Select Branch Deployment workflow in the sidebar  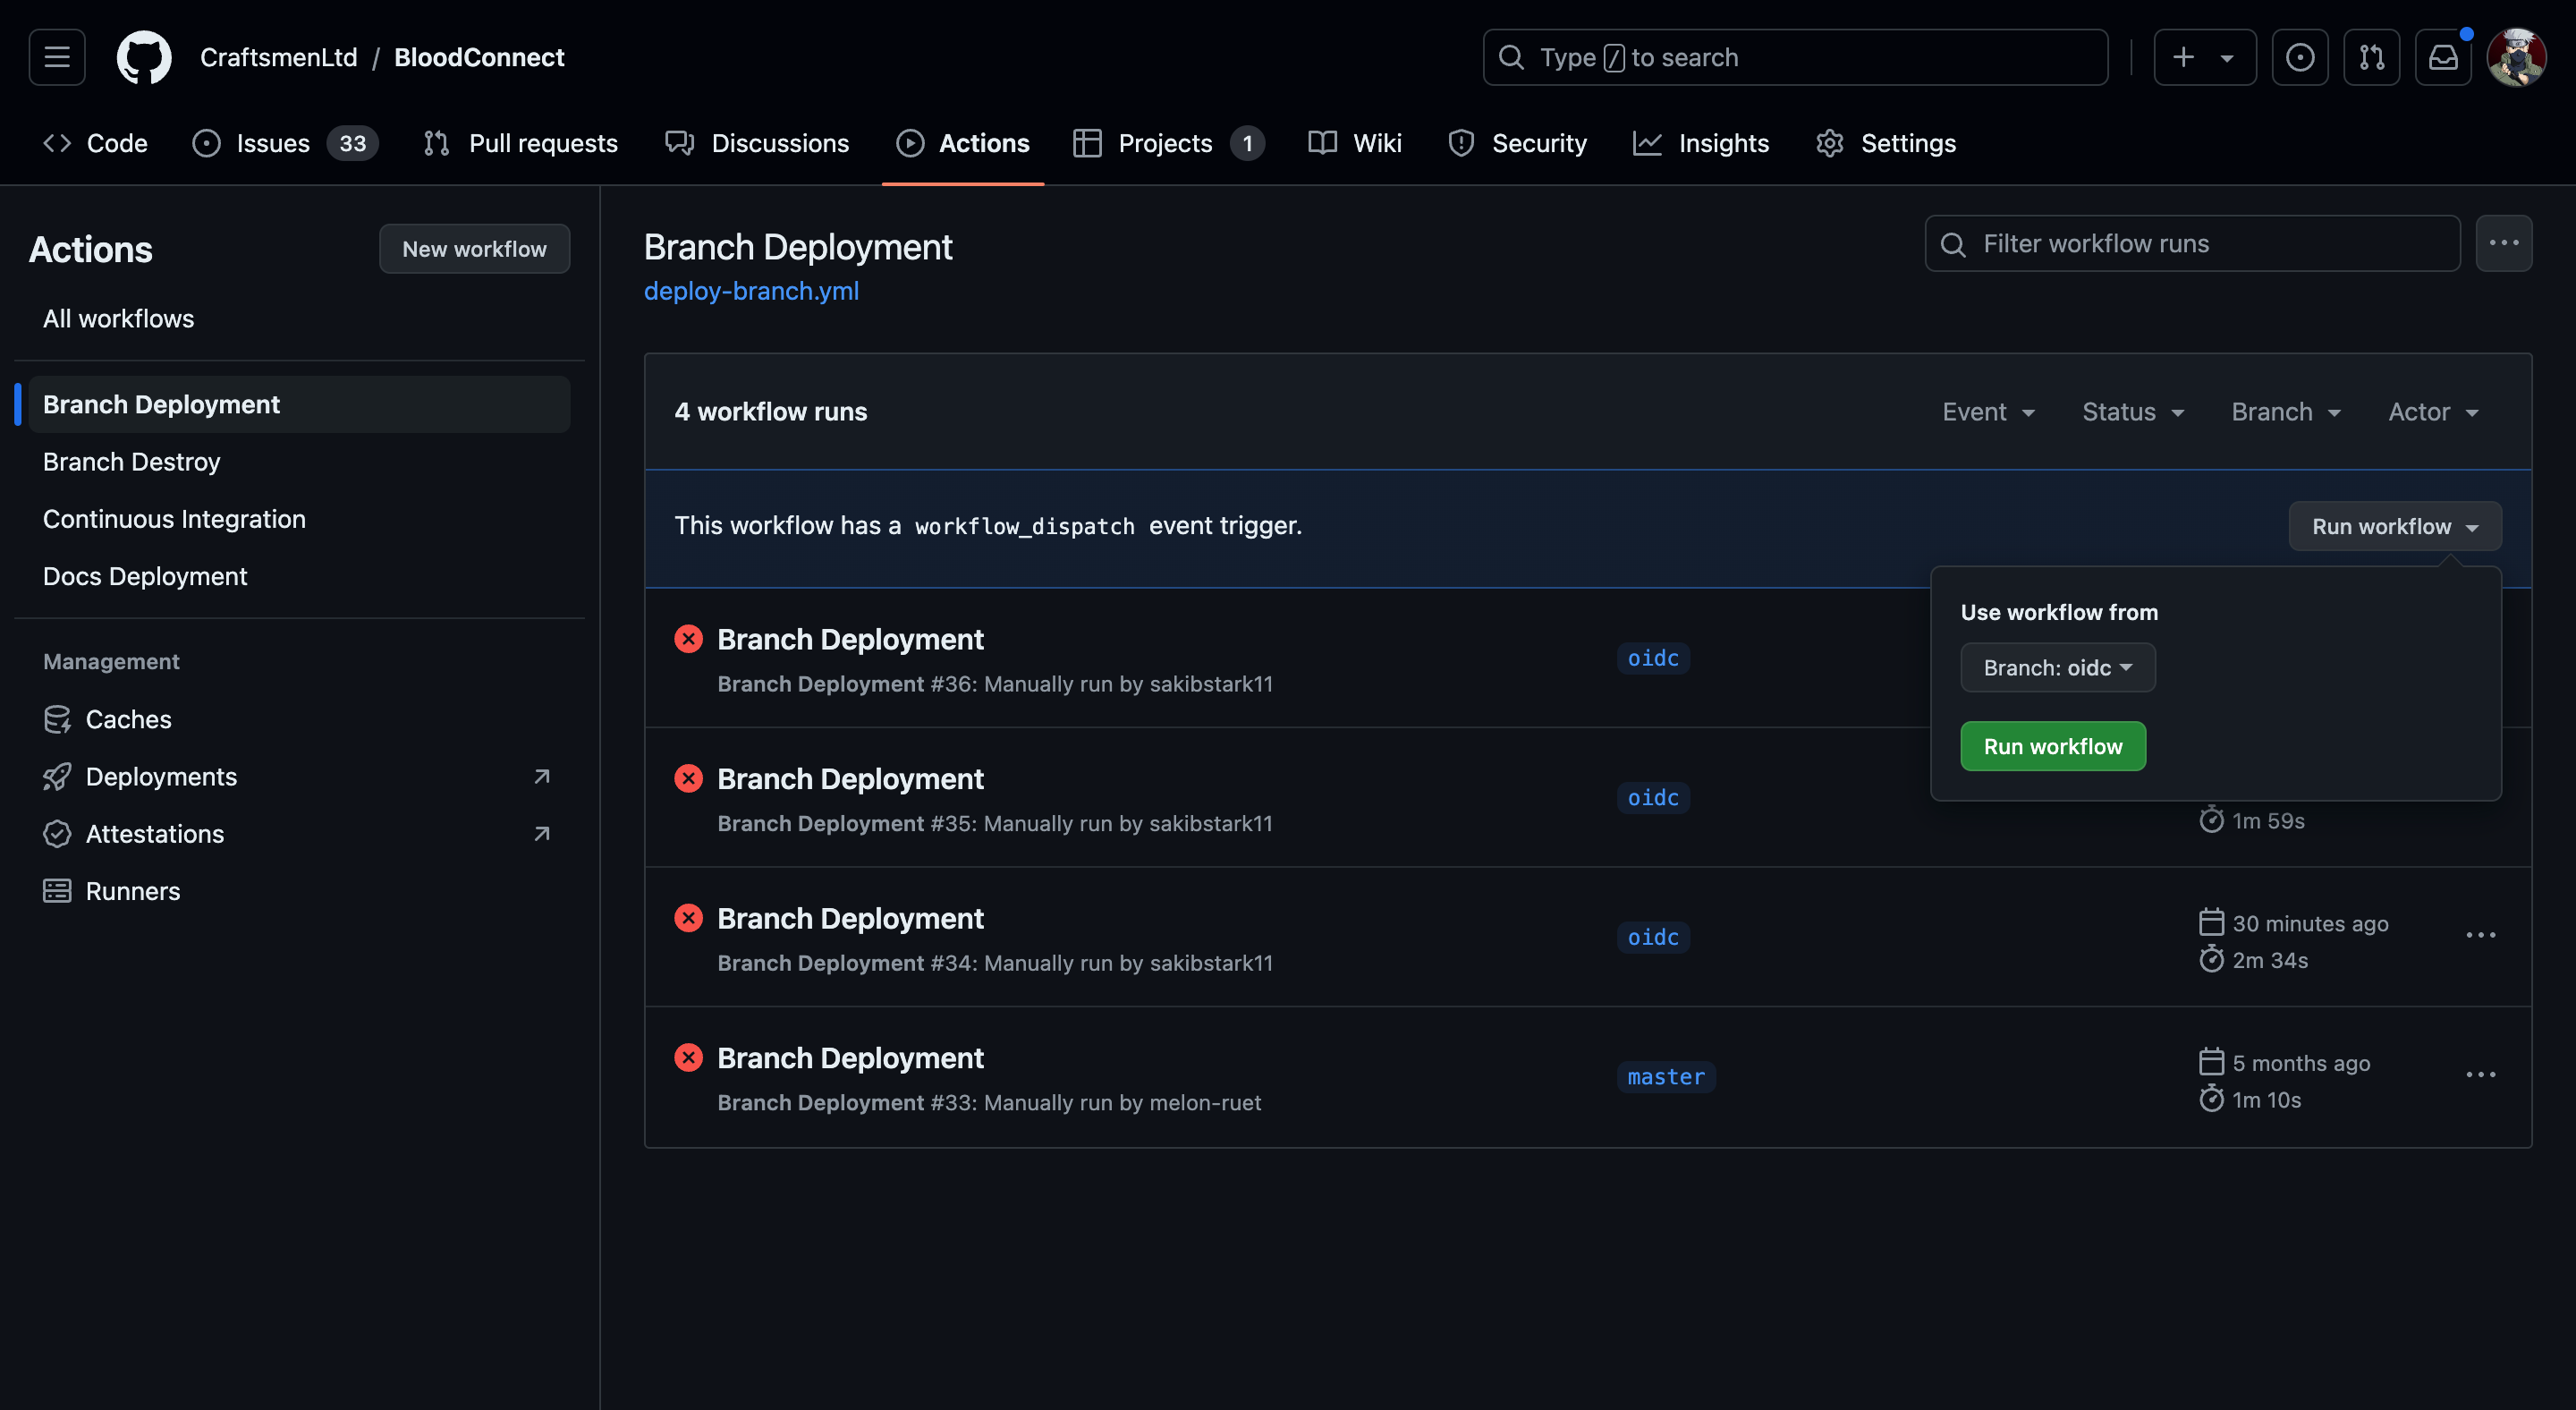[300, 404]
